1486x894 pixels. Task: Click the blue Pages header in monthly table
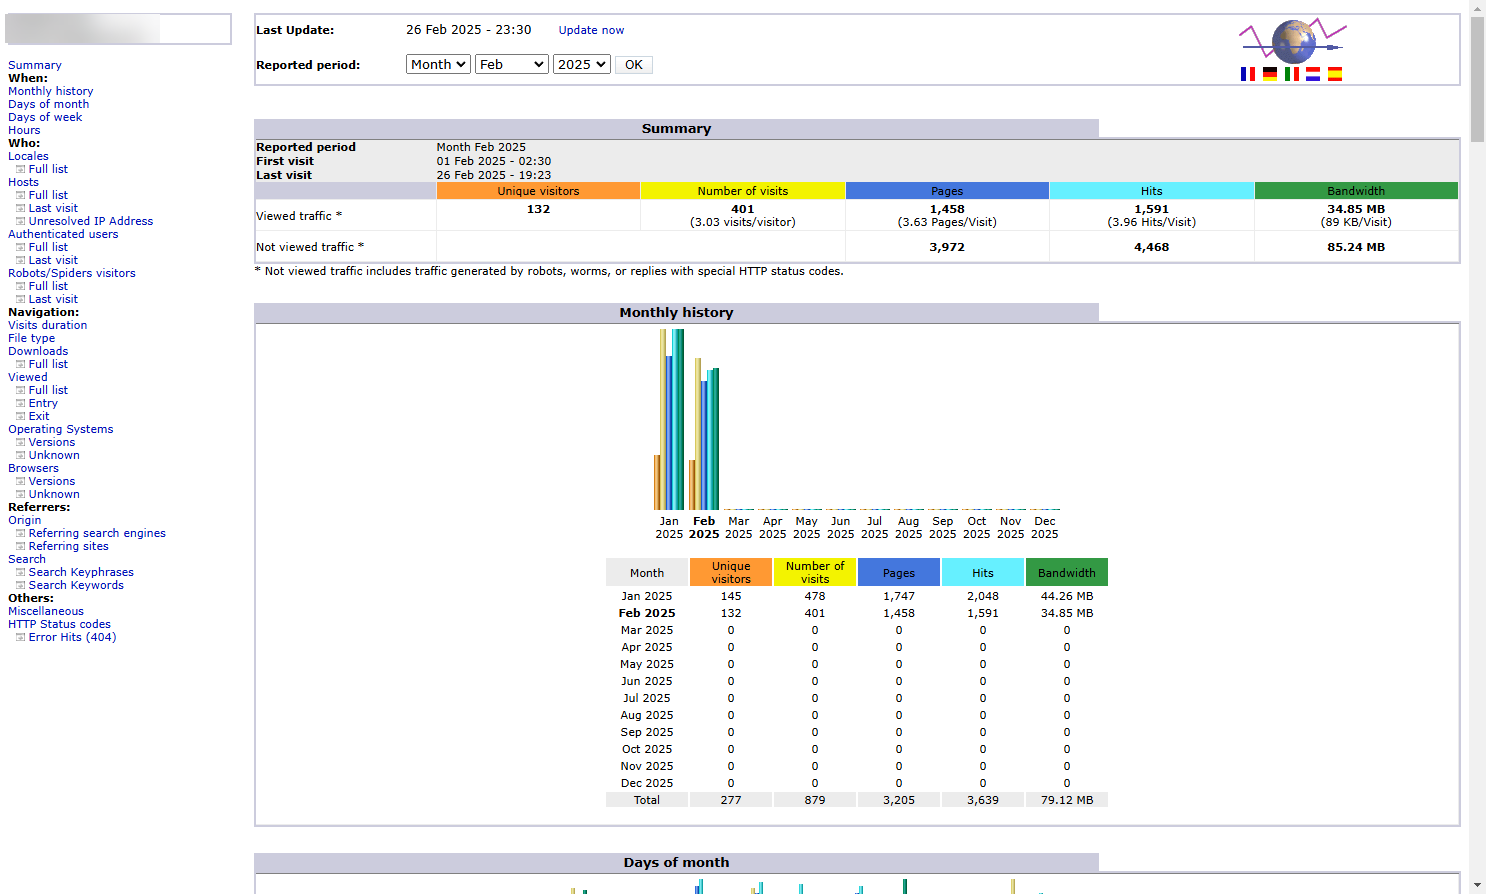click(x=899, y=573)
